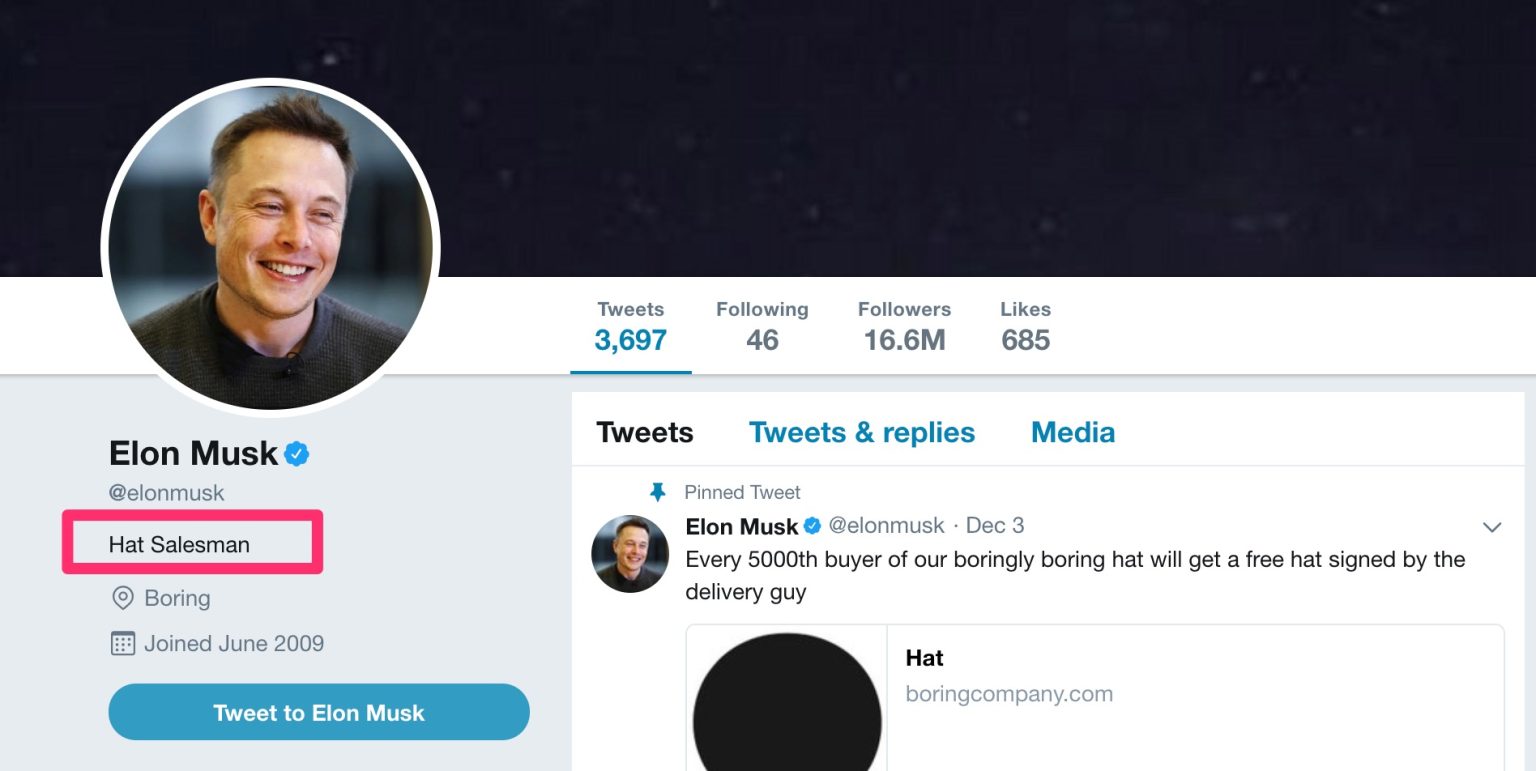This screenshot has height=771, width=1536.
Task: Expand the pinned tweet options chevron
Action: [x=1491, y=527]
